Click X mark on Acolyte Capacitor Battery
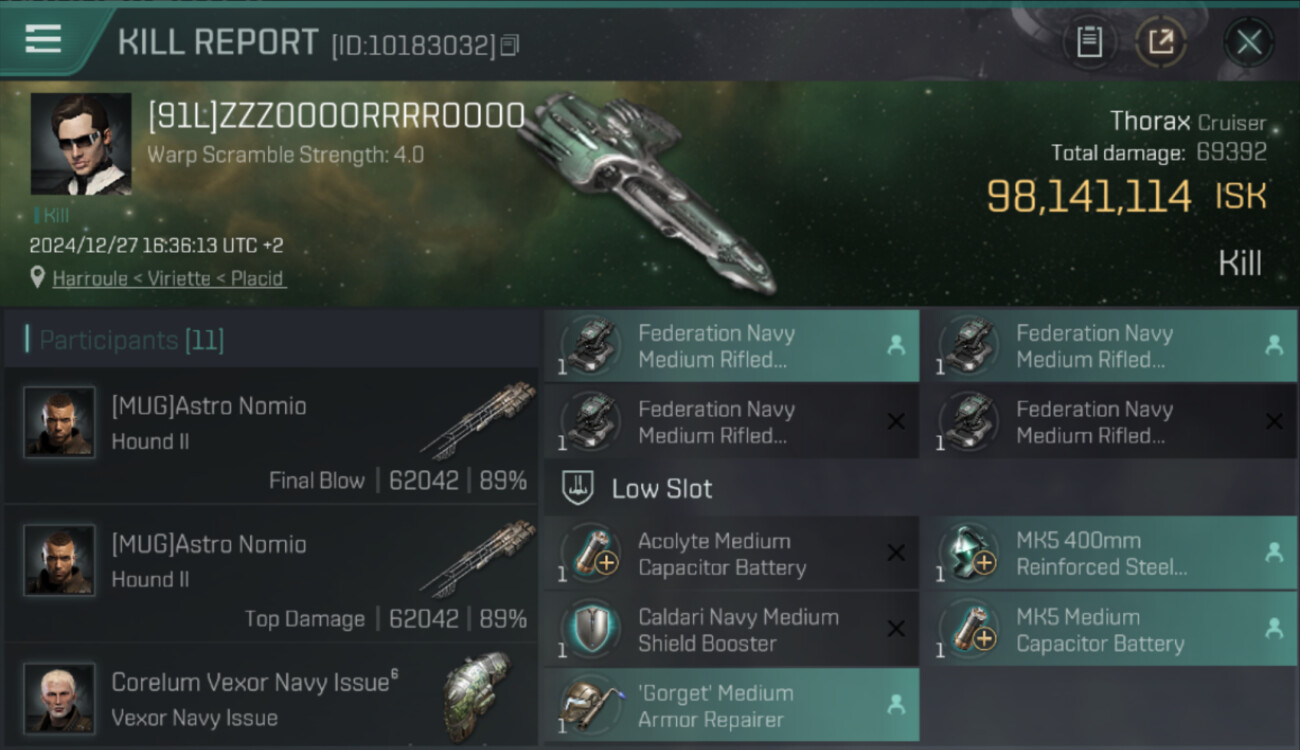The height and width of the screenshot is (750, 1300). pyautogui.click(x=896, y=553)
